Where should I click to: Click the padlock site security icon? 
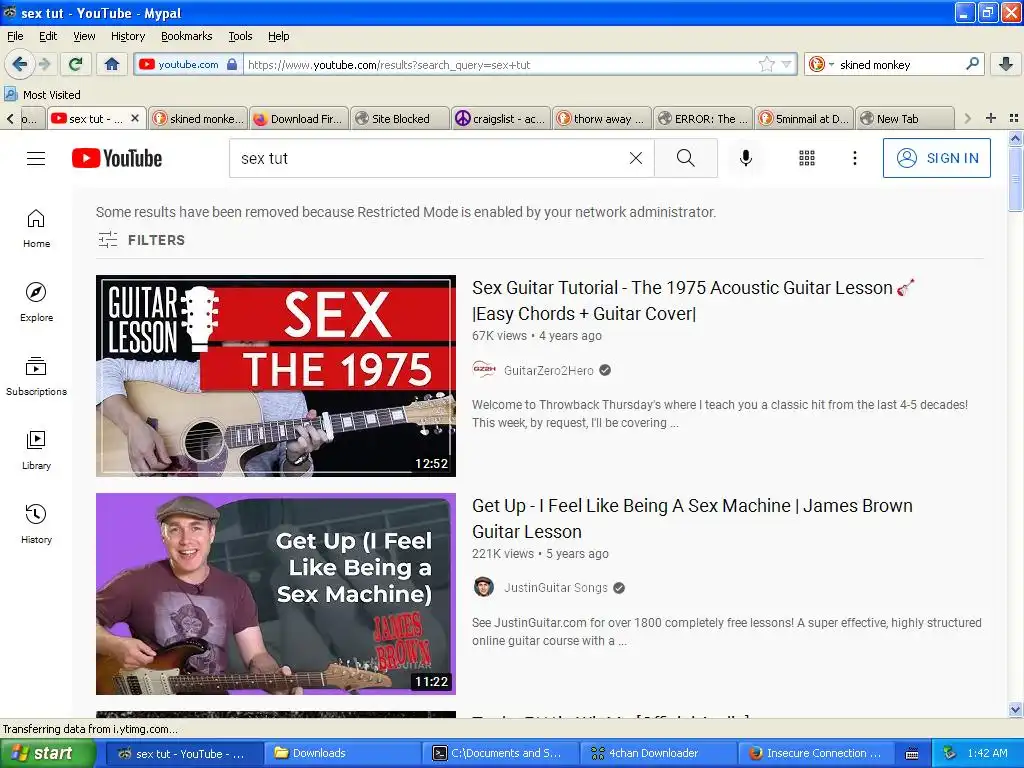[232, 64]
